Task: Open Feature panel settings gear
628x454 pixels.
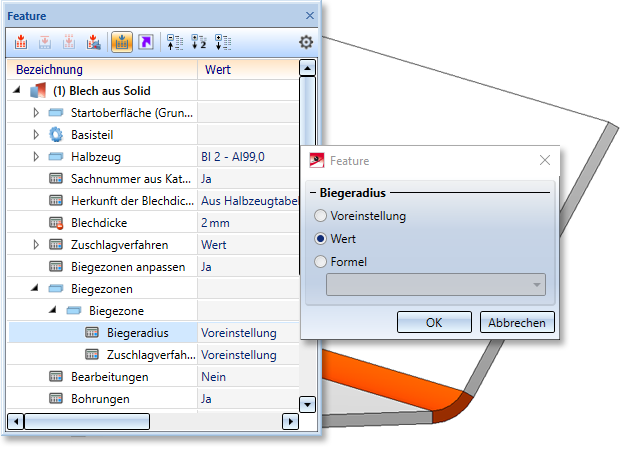Action: pyautogui.click(x=306, y=42)
